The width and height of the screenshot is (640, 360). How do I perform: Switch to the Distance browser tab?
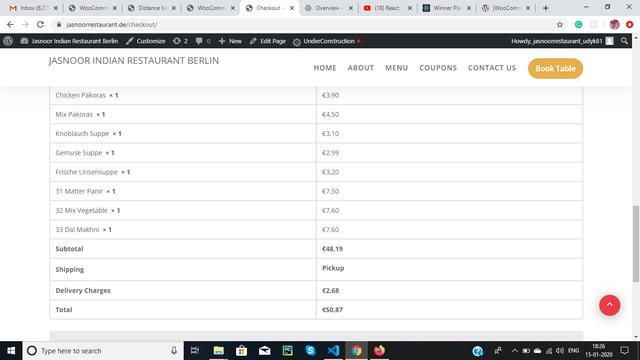pyautogui.click(x=151, y=8)
